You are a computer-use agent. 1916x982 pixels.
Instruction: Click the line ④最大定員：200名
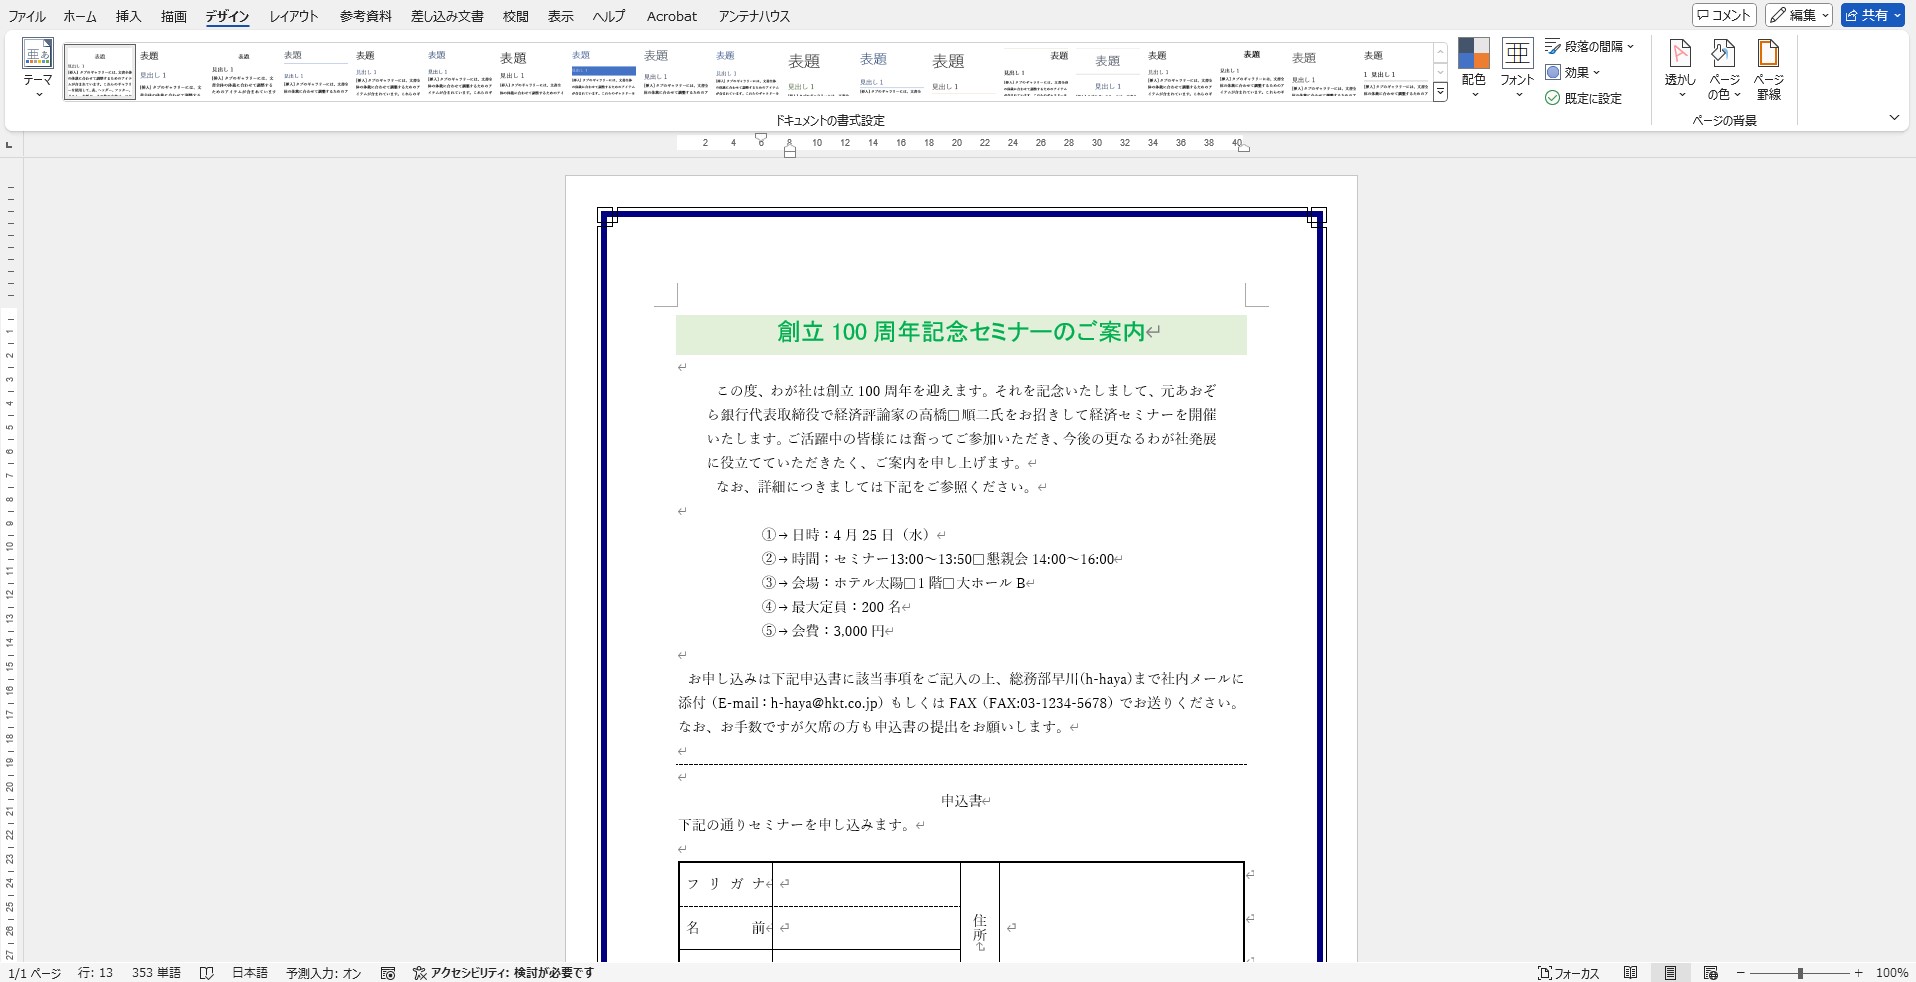click(834, 607)
